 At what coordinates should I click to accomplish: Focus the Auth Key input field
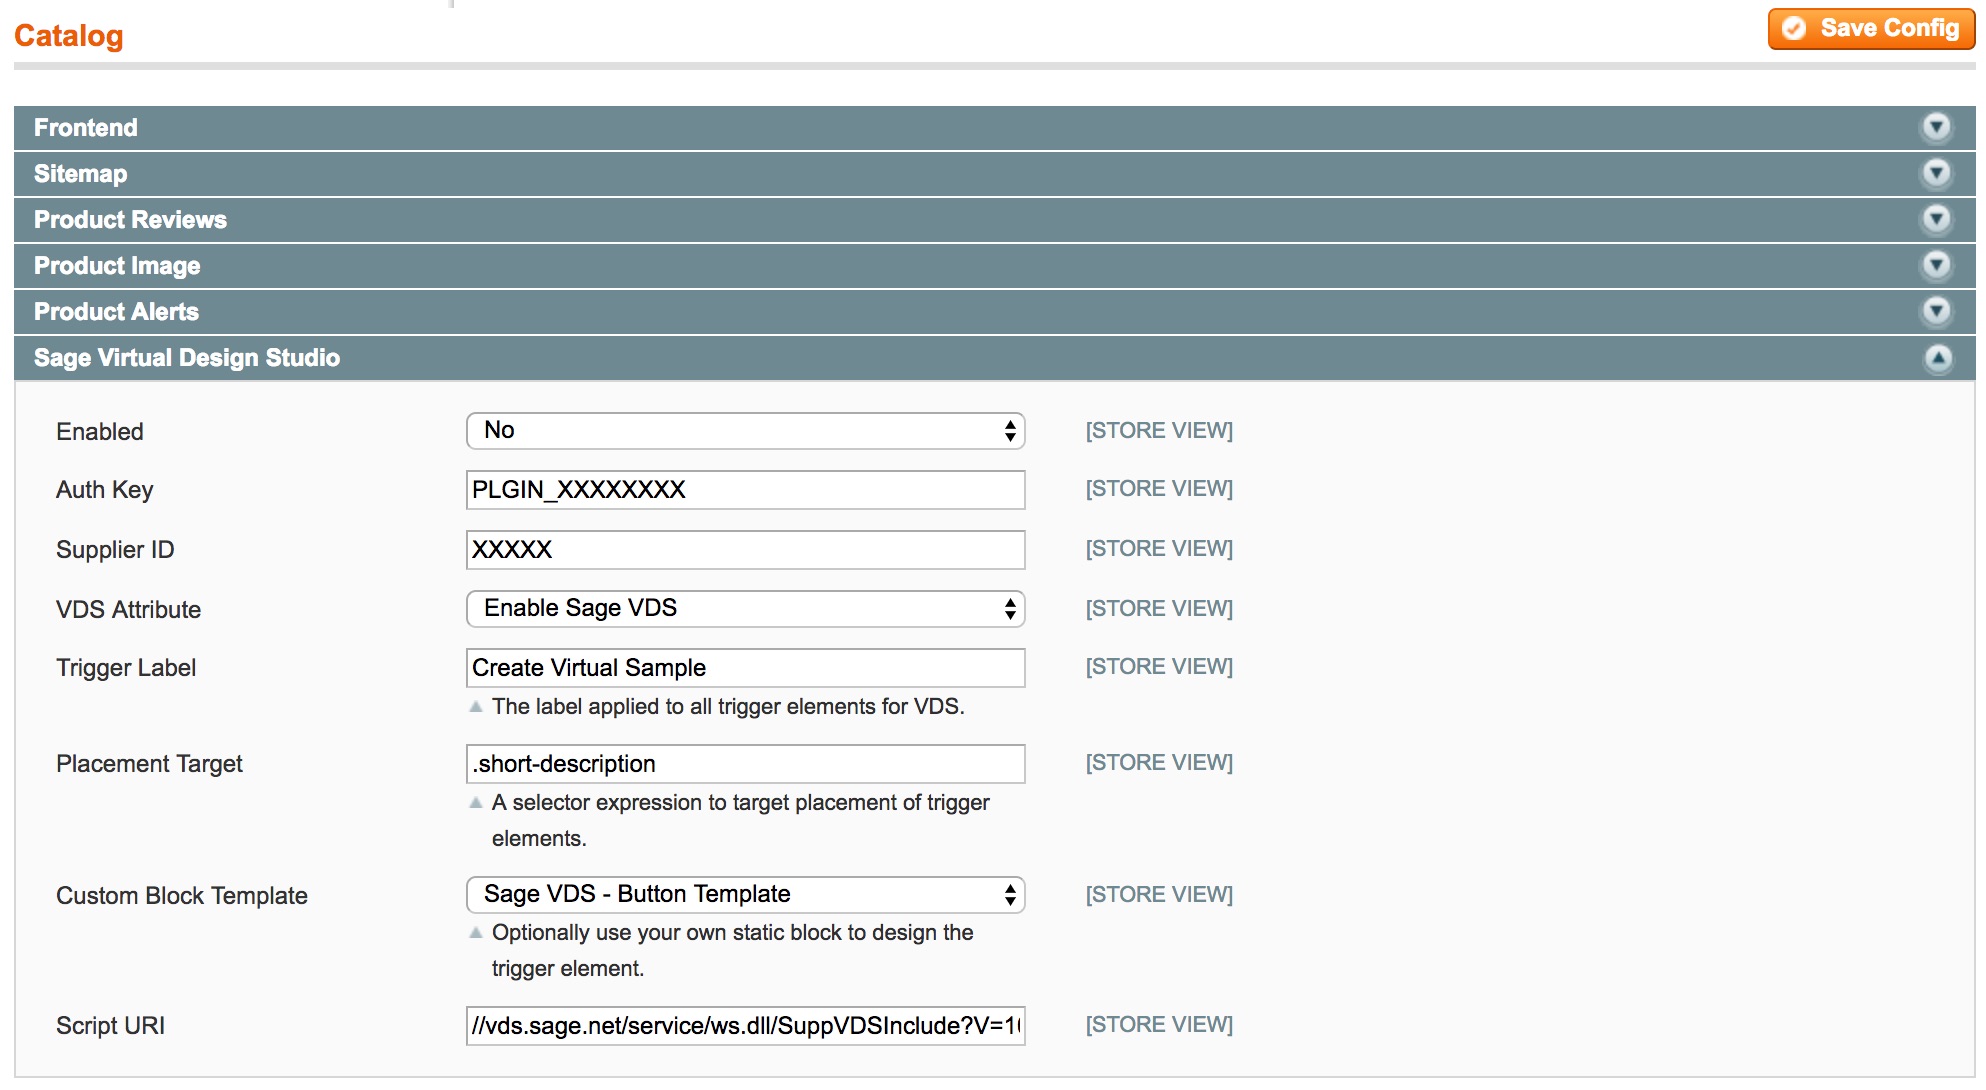745,490
